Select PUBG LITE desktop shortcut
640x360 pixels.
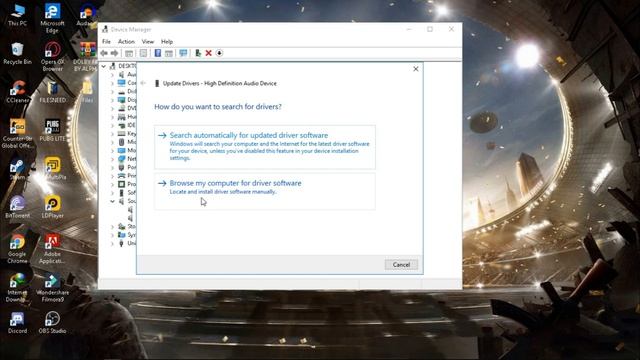click(x=52, y=130)
